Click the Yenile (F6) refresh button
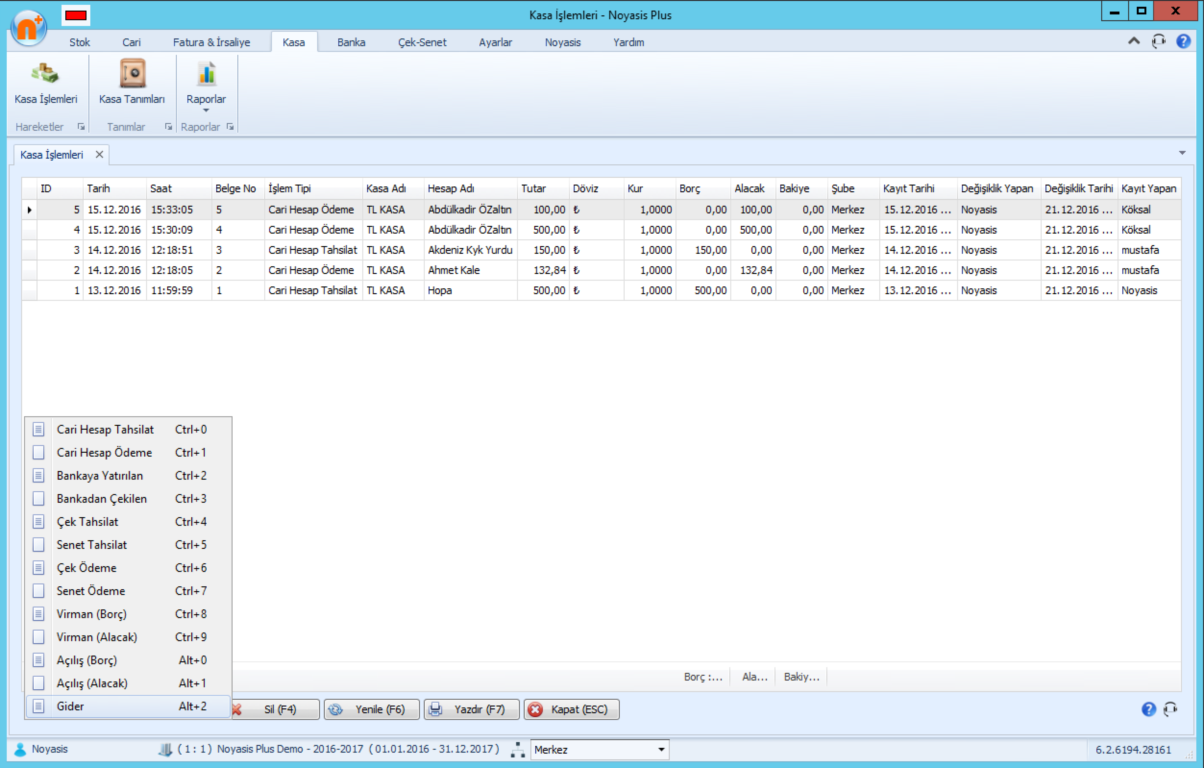This screenshot has width=1204, height=768. [372, 709]
